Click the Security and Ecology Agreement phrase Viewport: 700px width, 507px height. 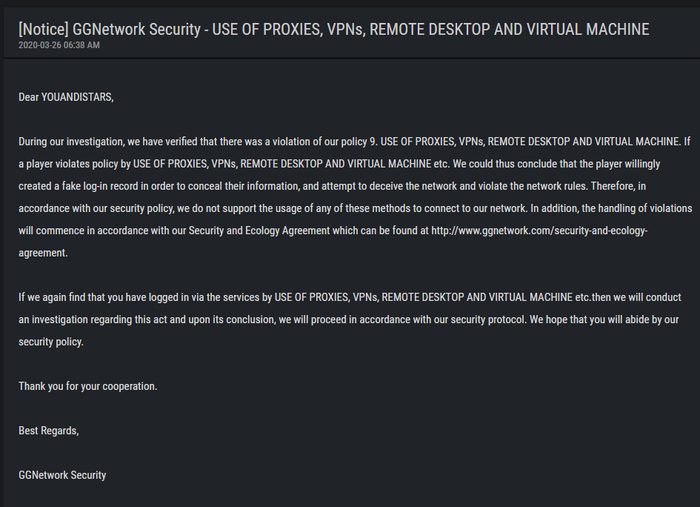259,231
